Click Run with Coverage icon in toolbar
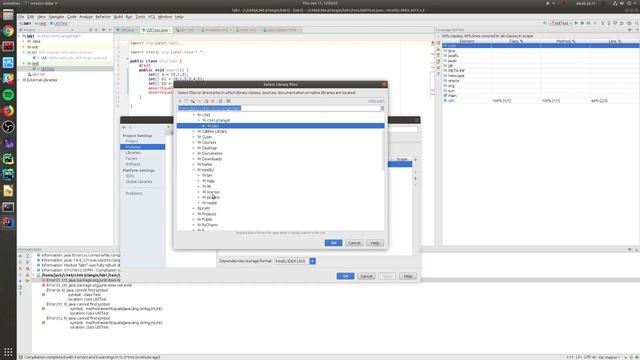 point(589,23)
